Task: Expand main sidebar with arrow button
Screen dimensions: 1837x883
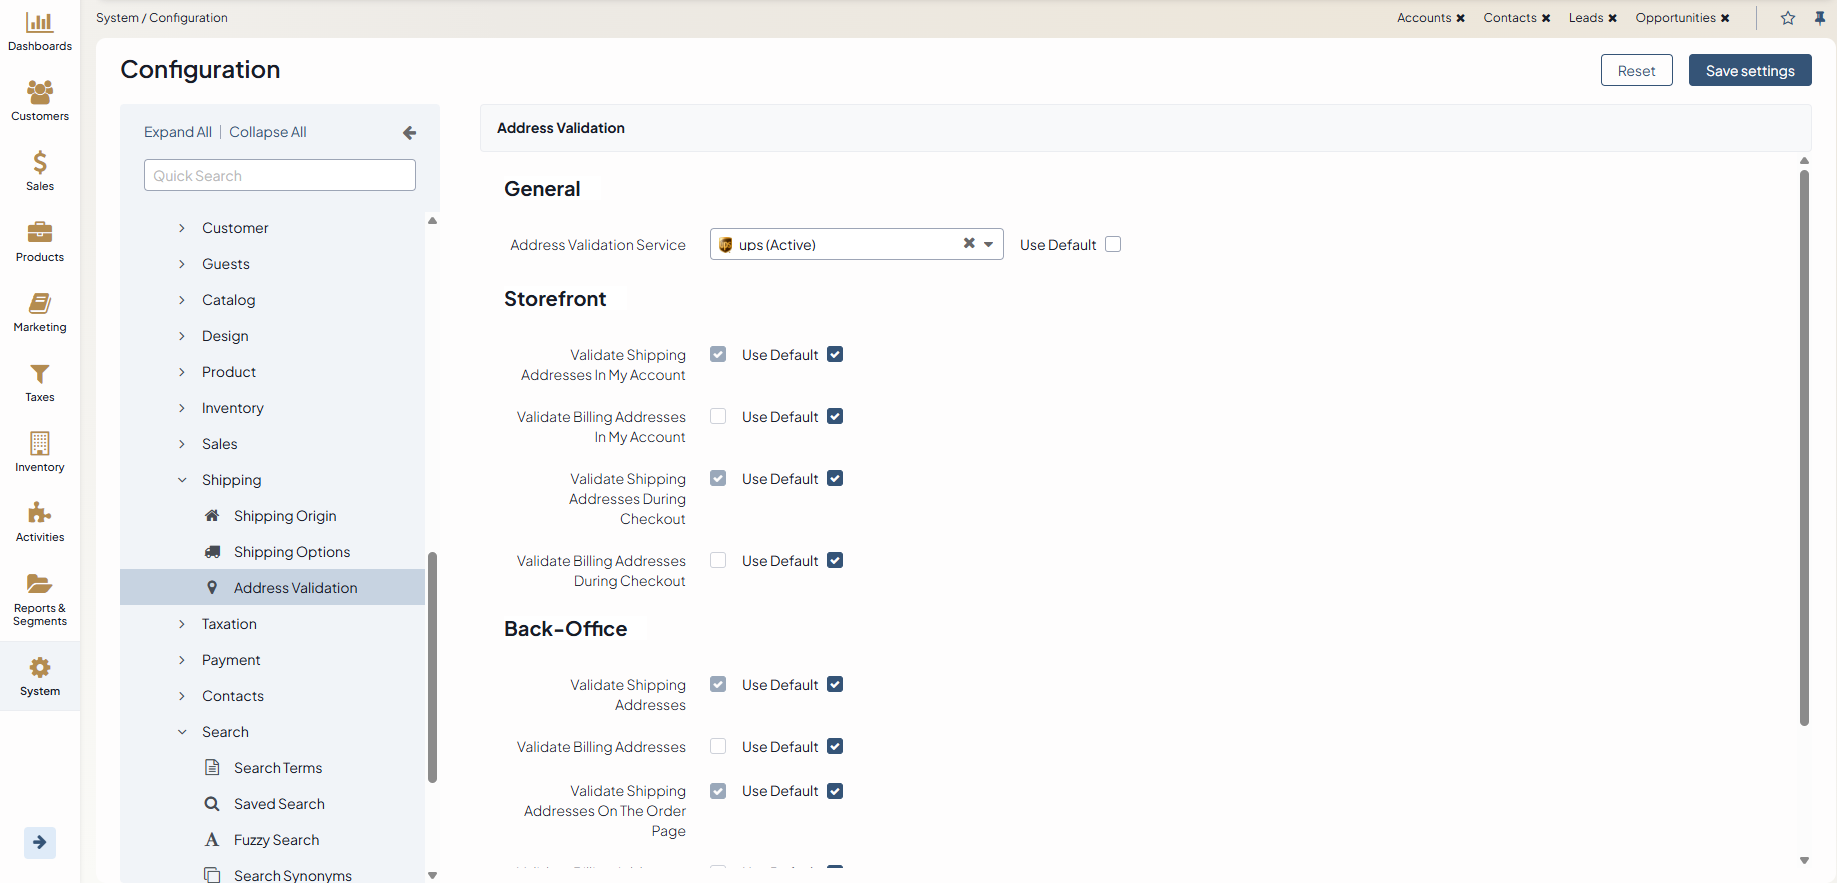Action: coord(39,842)
